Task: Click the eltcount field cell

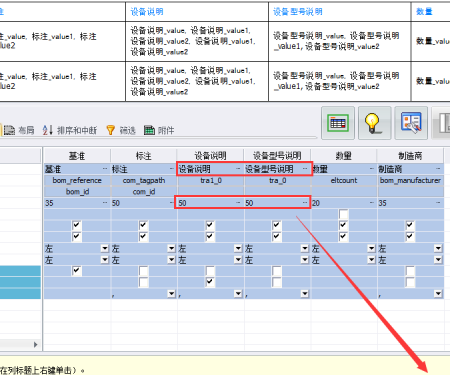Action: [x=344, y=180]
